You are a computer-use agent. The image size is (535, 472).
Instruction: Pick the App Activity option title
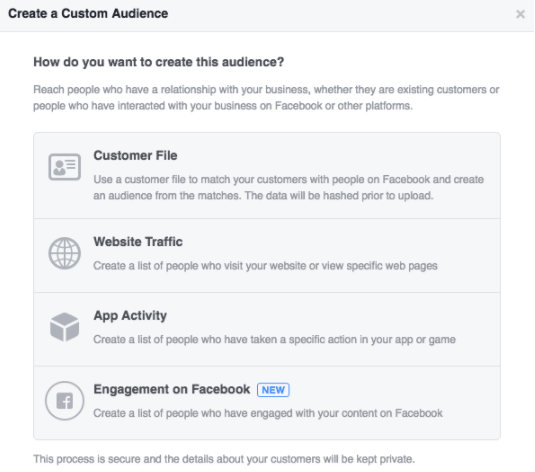click(x=130, y=316)
